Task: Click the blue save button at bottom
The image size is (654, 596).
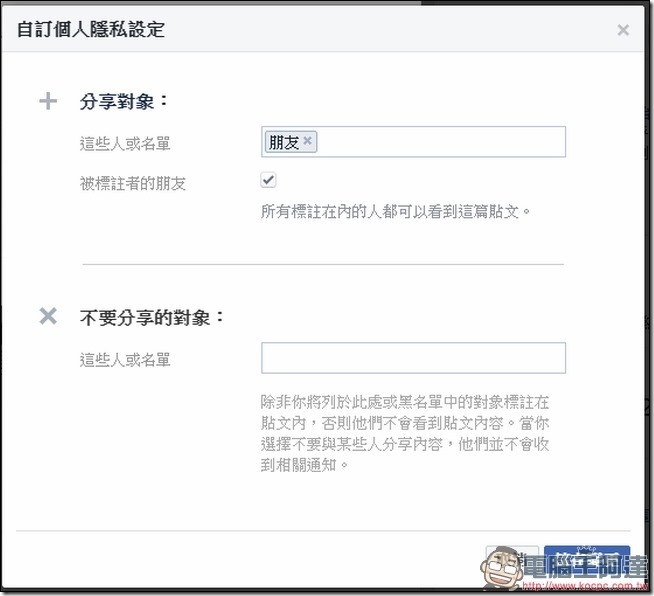Action: (587, 560)
